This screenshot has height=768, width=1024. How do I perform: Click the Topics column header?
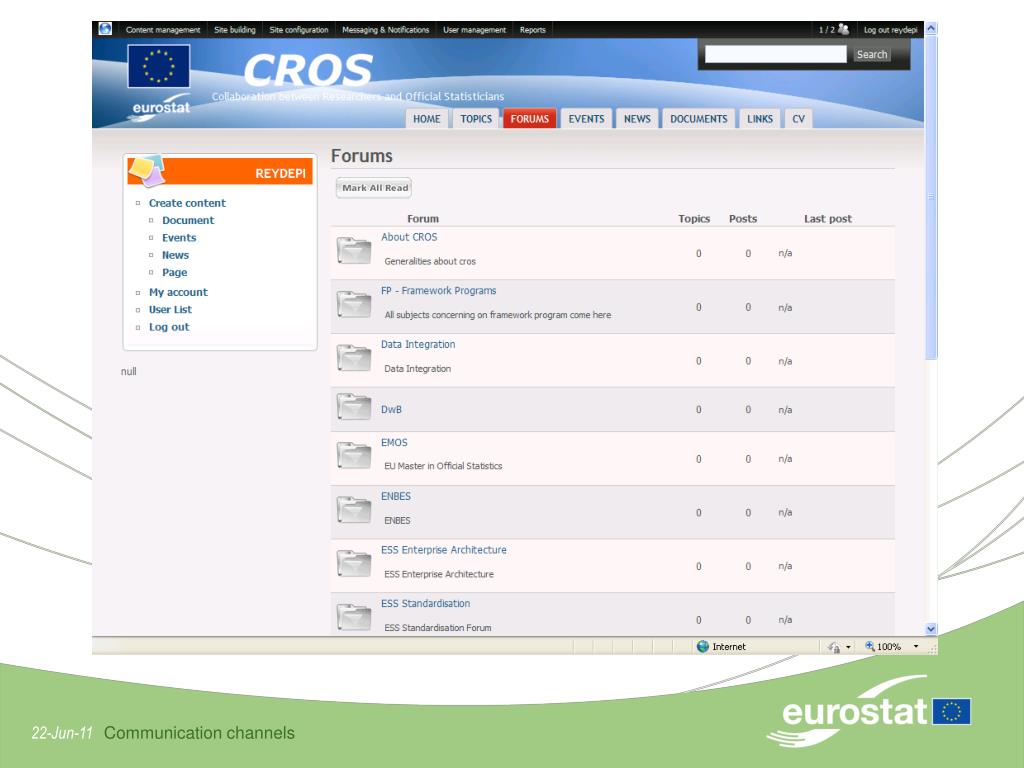[694, 219]
